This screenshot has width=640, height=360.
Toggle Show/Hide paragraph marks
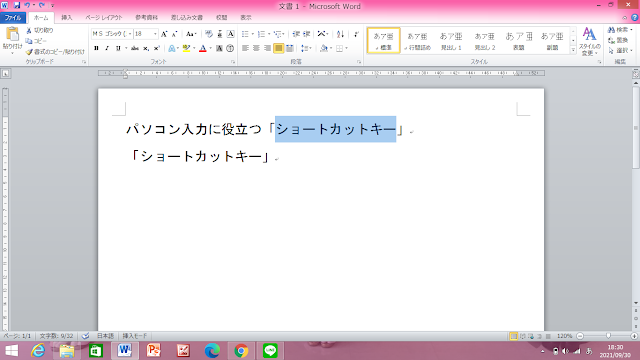pos(356,34)
